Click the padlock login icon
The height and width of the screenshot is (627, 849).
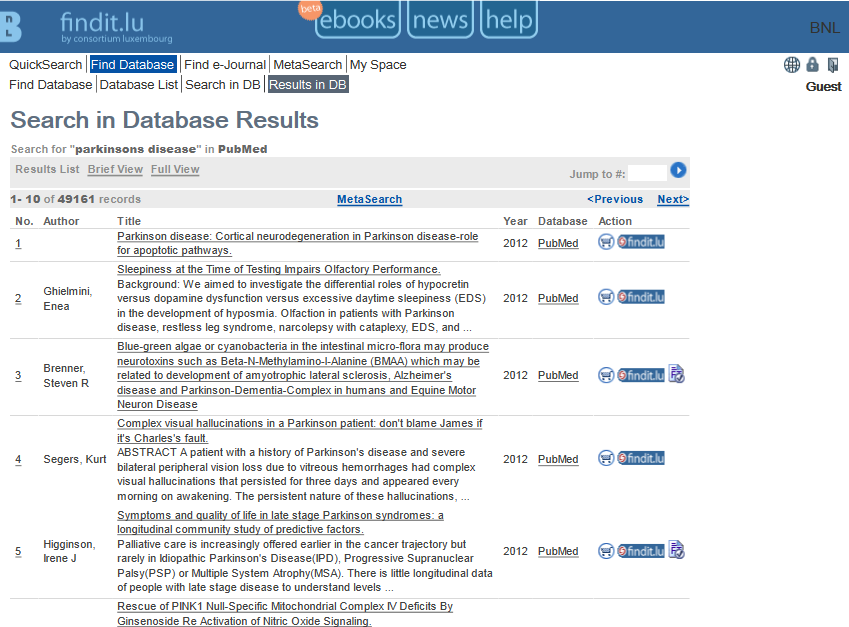coord(812,64)
